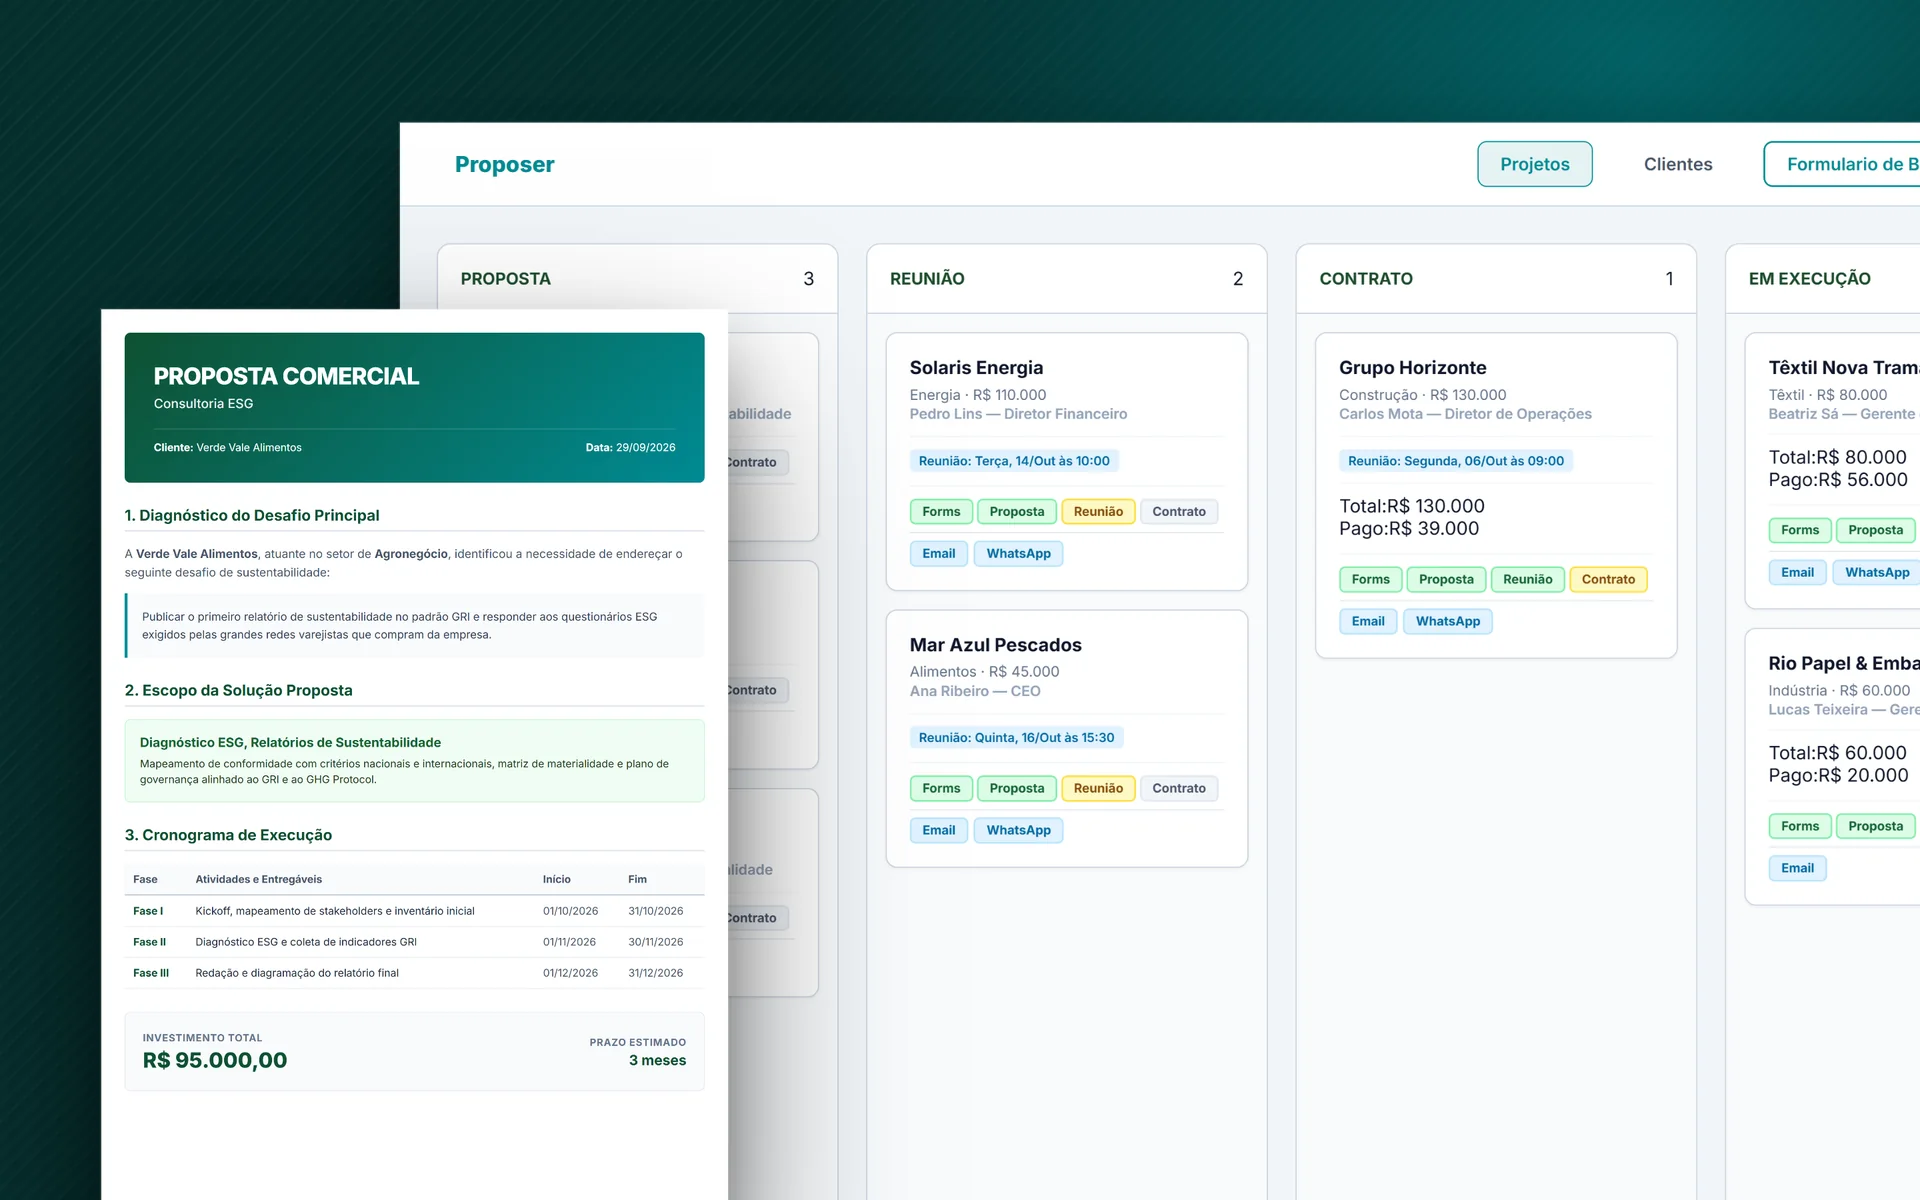Click Forms tag on Mar Azul Pescados card
Image resolution: width=1920 pixels, height=1200 pixels.
pyautogui.click(x=941, y=788)
